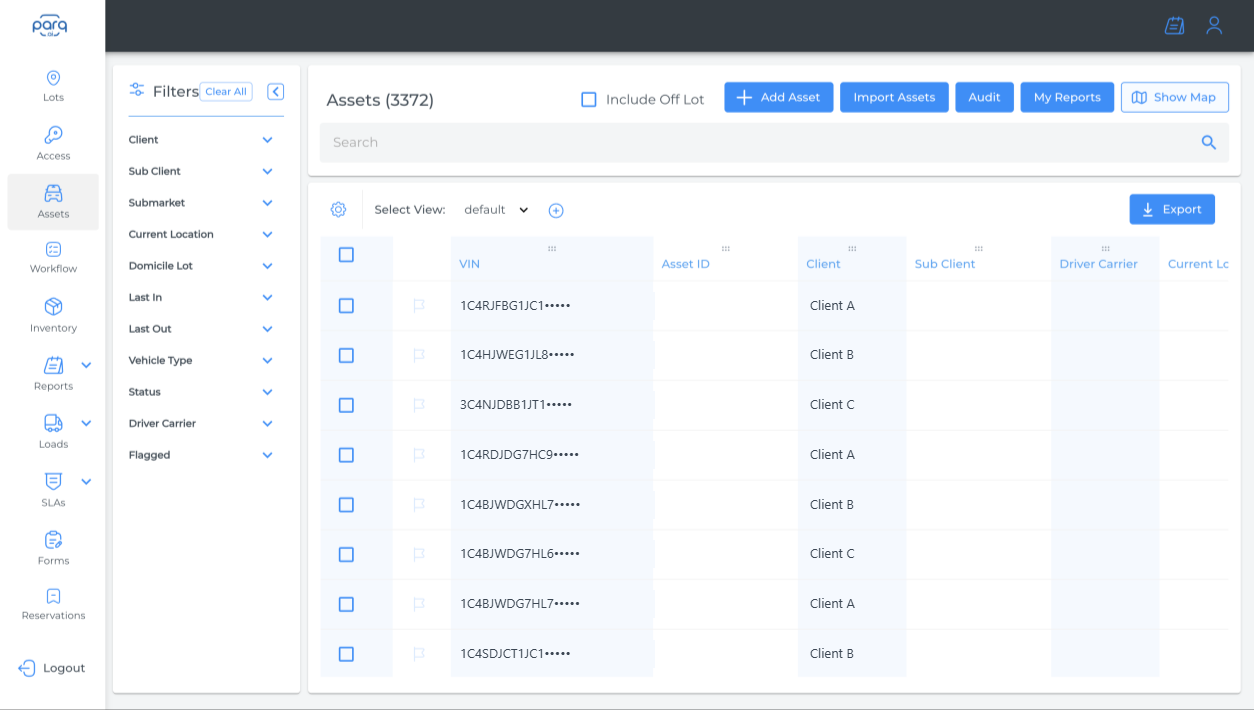This screenshot has width=1254, height=710.
Task: Click the Audit button
Action: point(985,97)
